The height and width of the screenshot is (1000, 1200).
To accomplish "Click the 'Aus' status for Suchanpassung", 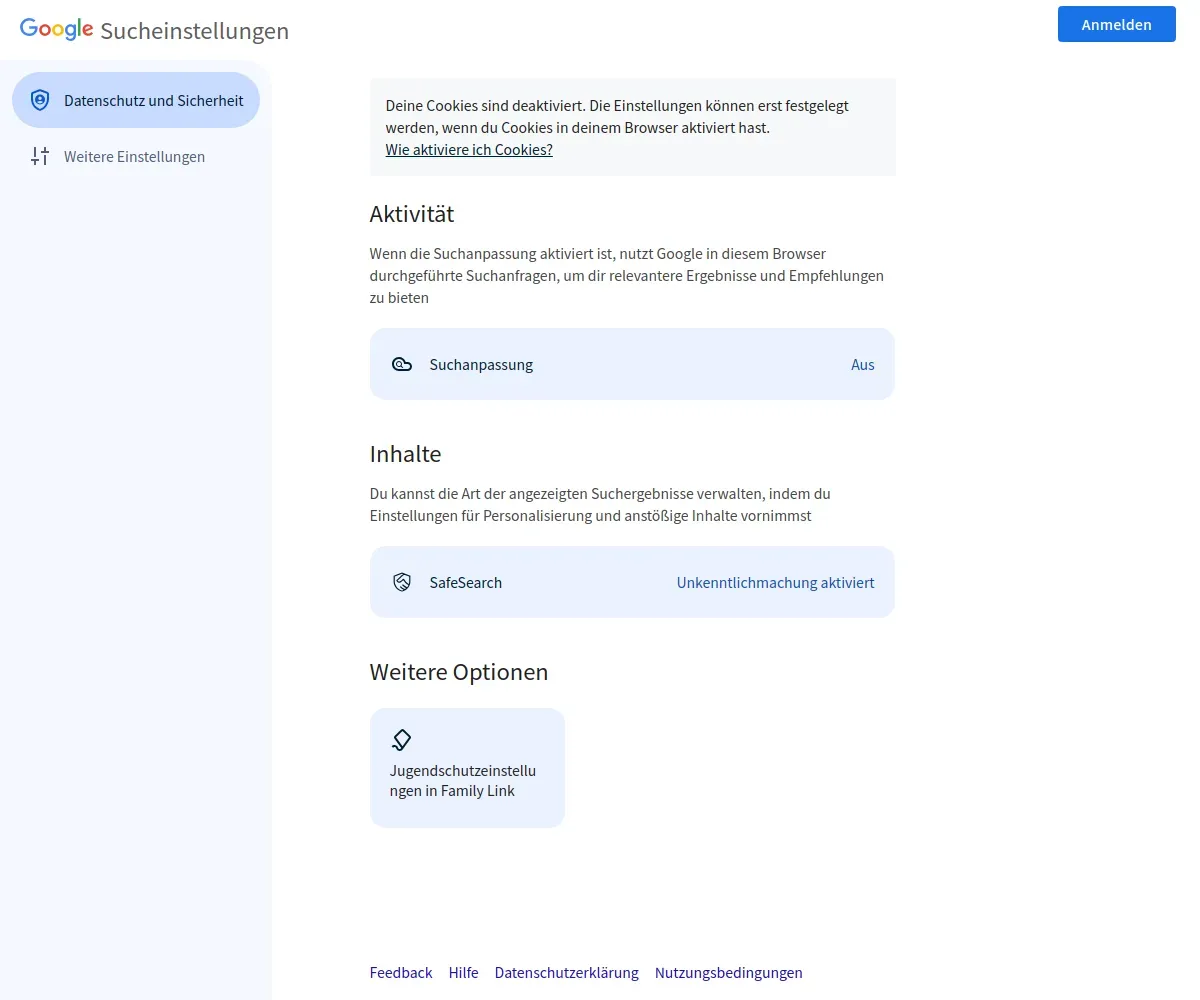I will tap(863, 365).
